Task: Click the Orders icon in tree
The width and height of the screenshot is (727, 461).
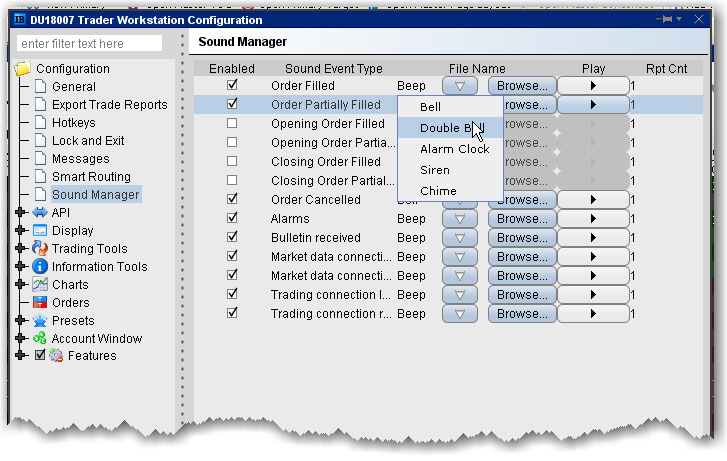Action: click(x=40, y=303)
